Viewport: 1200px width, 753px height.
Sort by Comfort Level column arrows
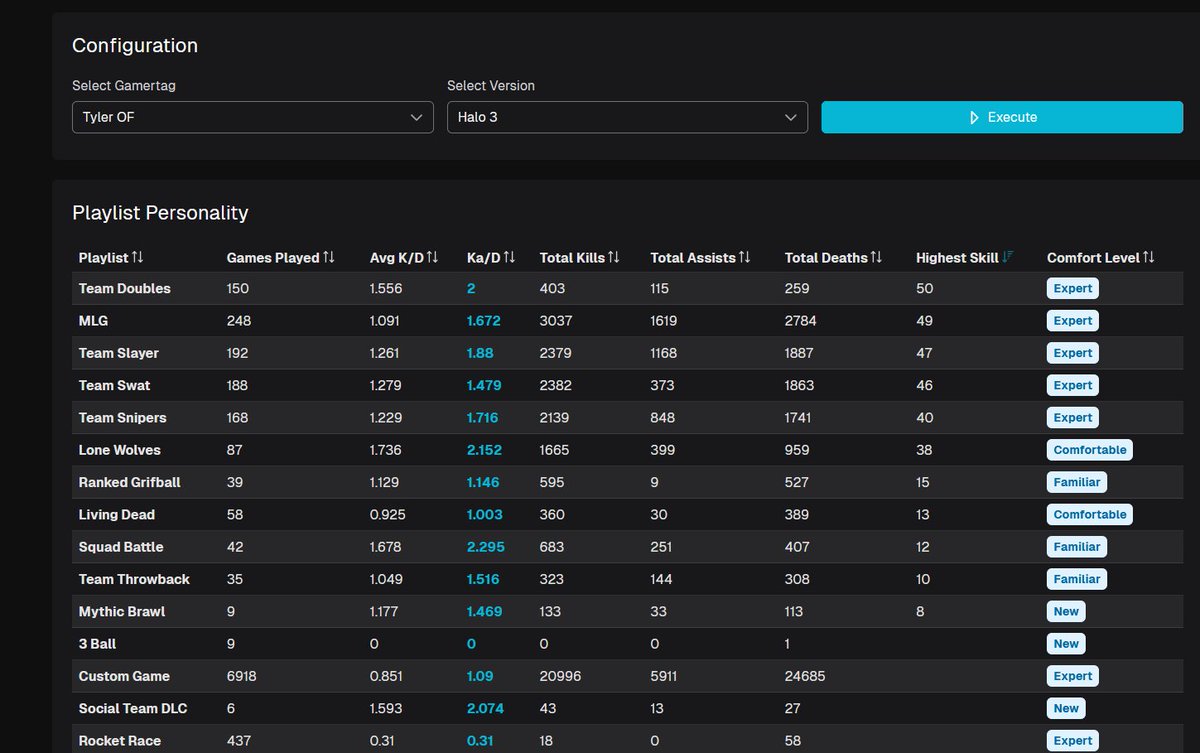1148,257
